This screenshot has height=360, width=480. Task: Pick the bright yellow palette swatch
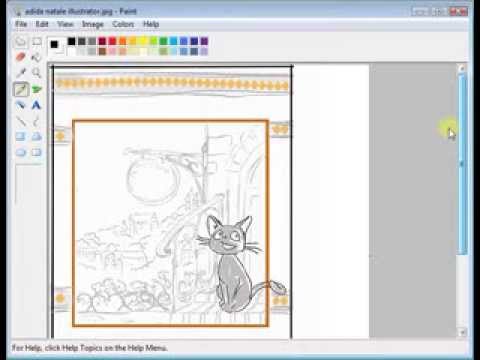tap(143, 41)
